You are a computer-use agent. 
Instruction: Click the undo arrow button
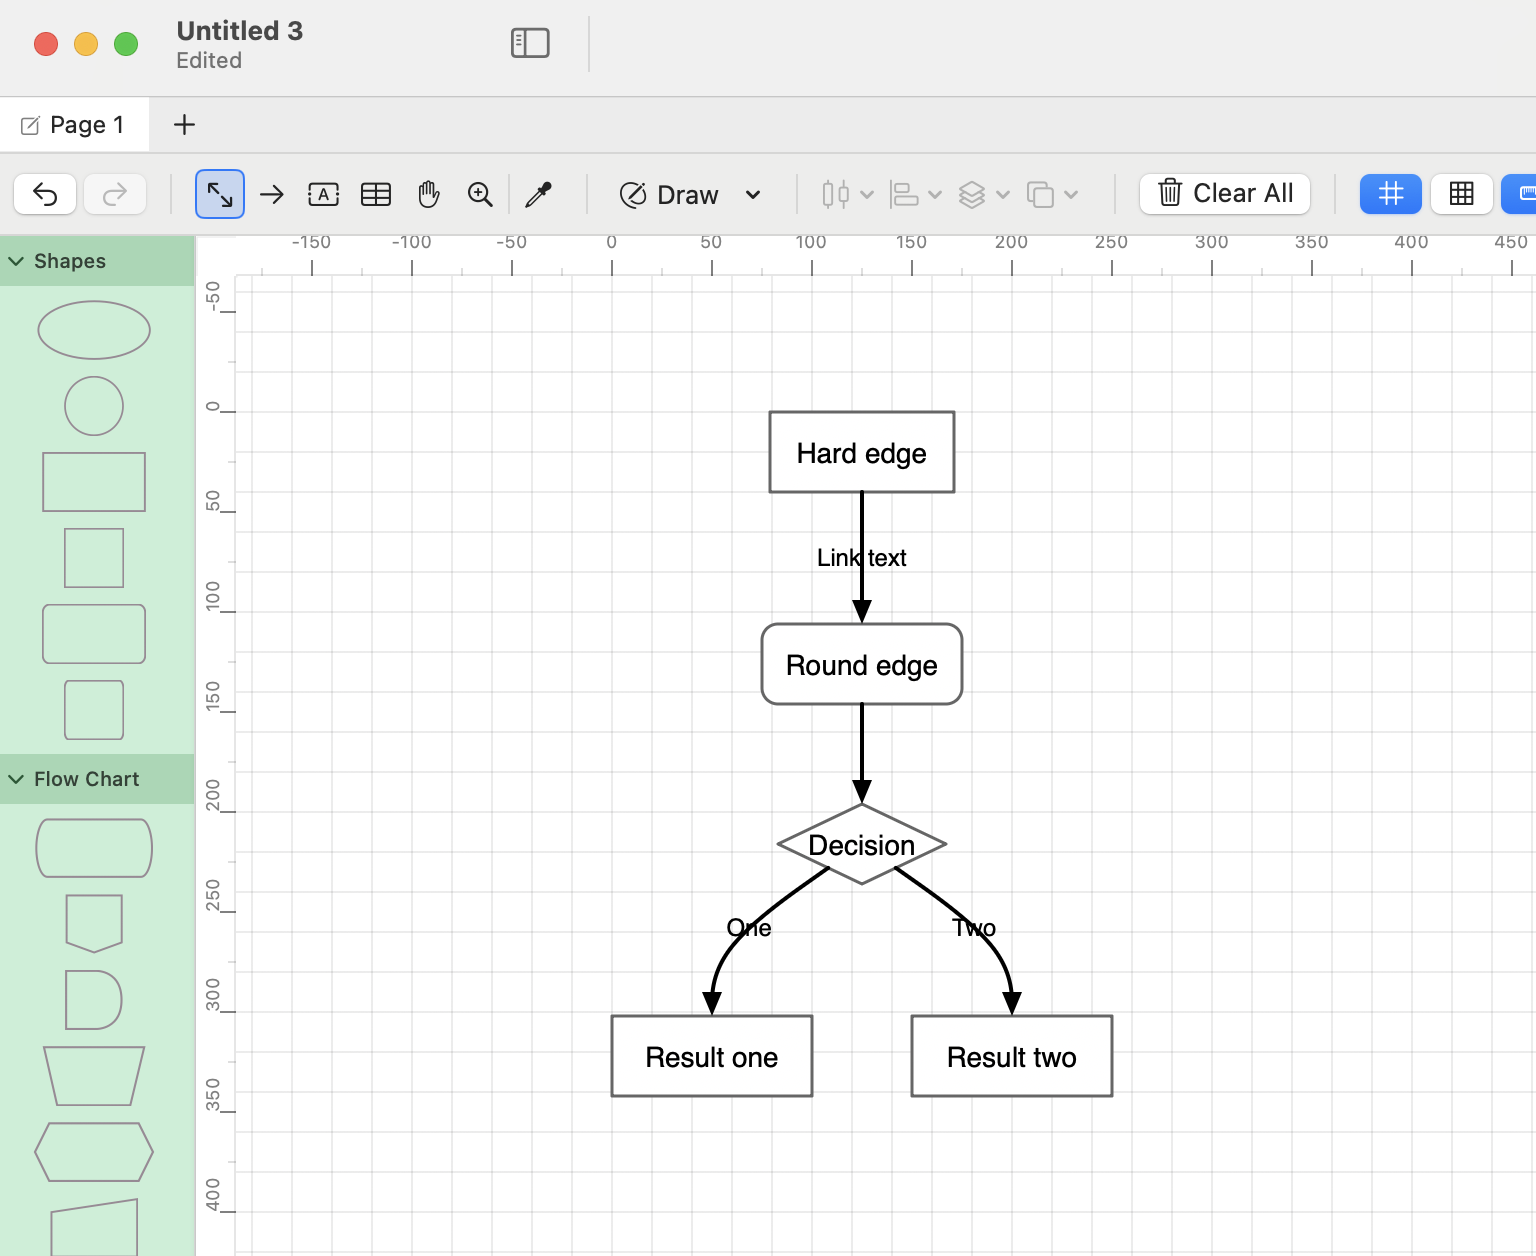point(45,194)
